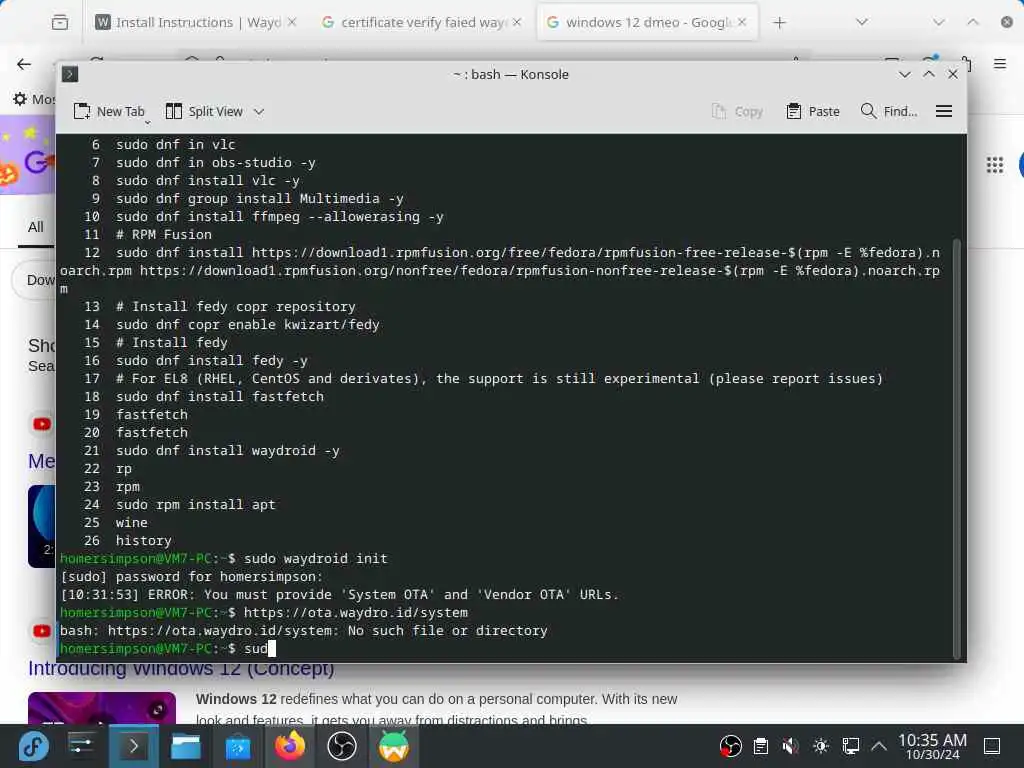
Task: Click the terminal prompt input line
Action: 506,648
